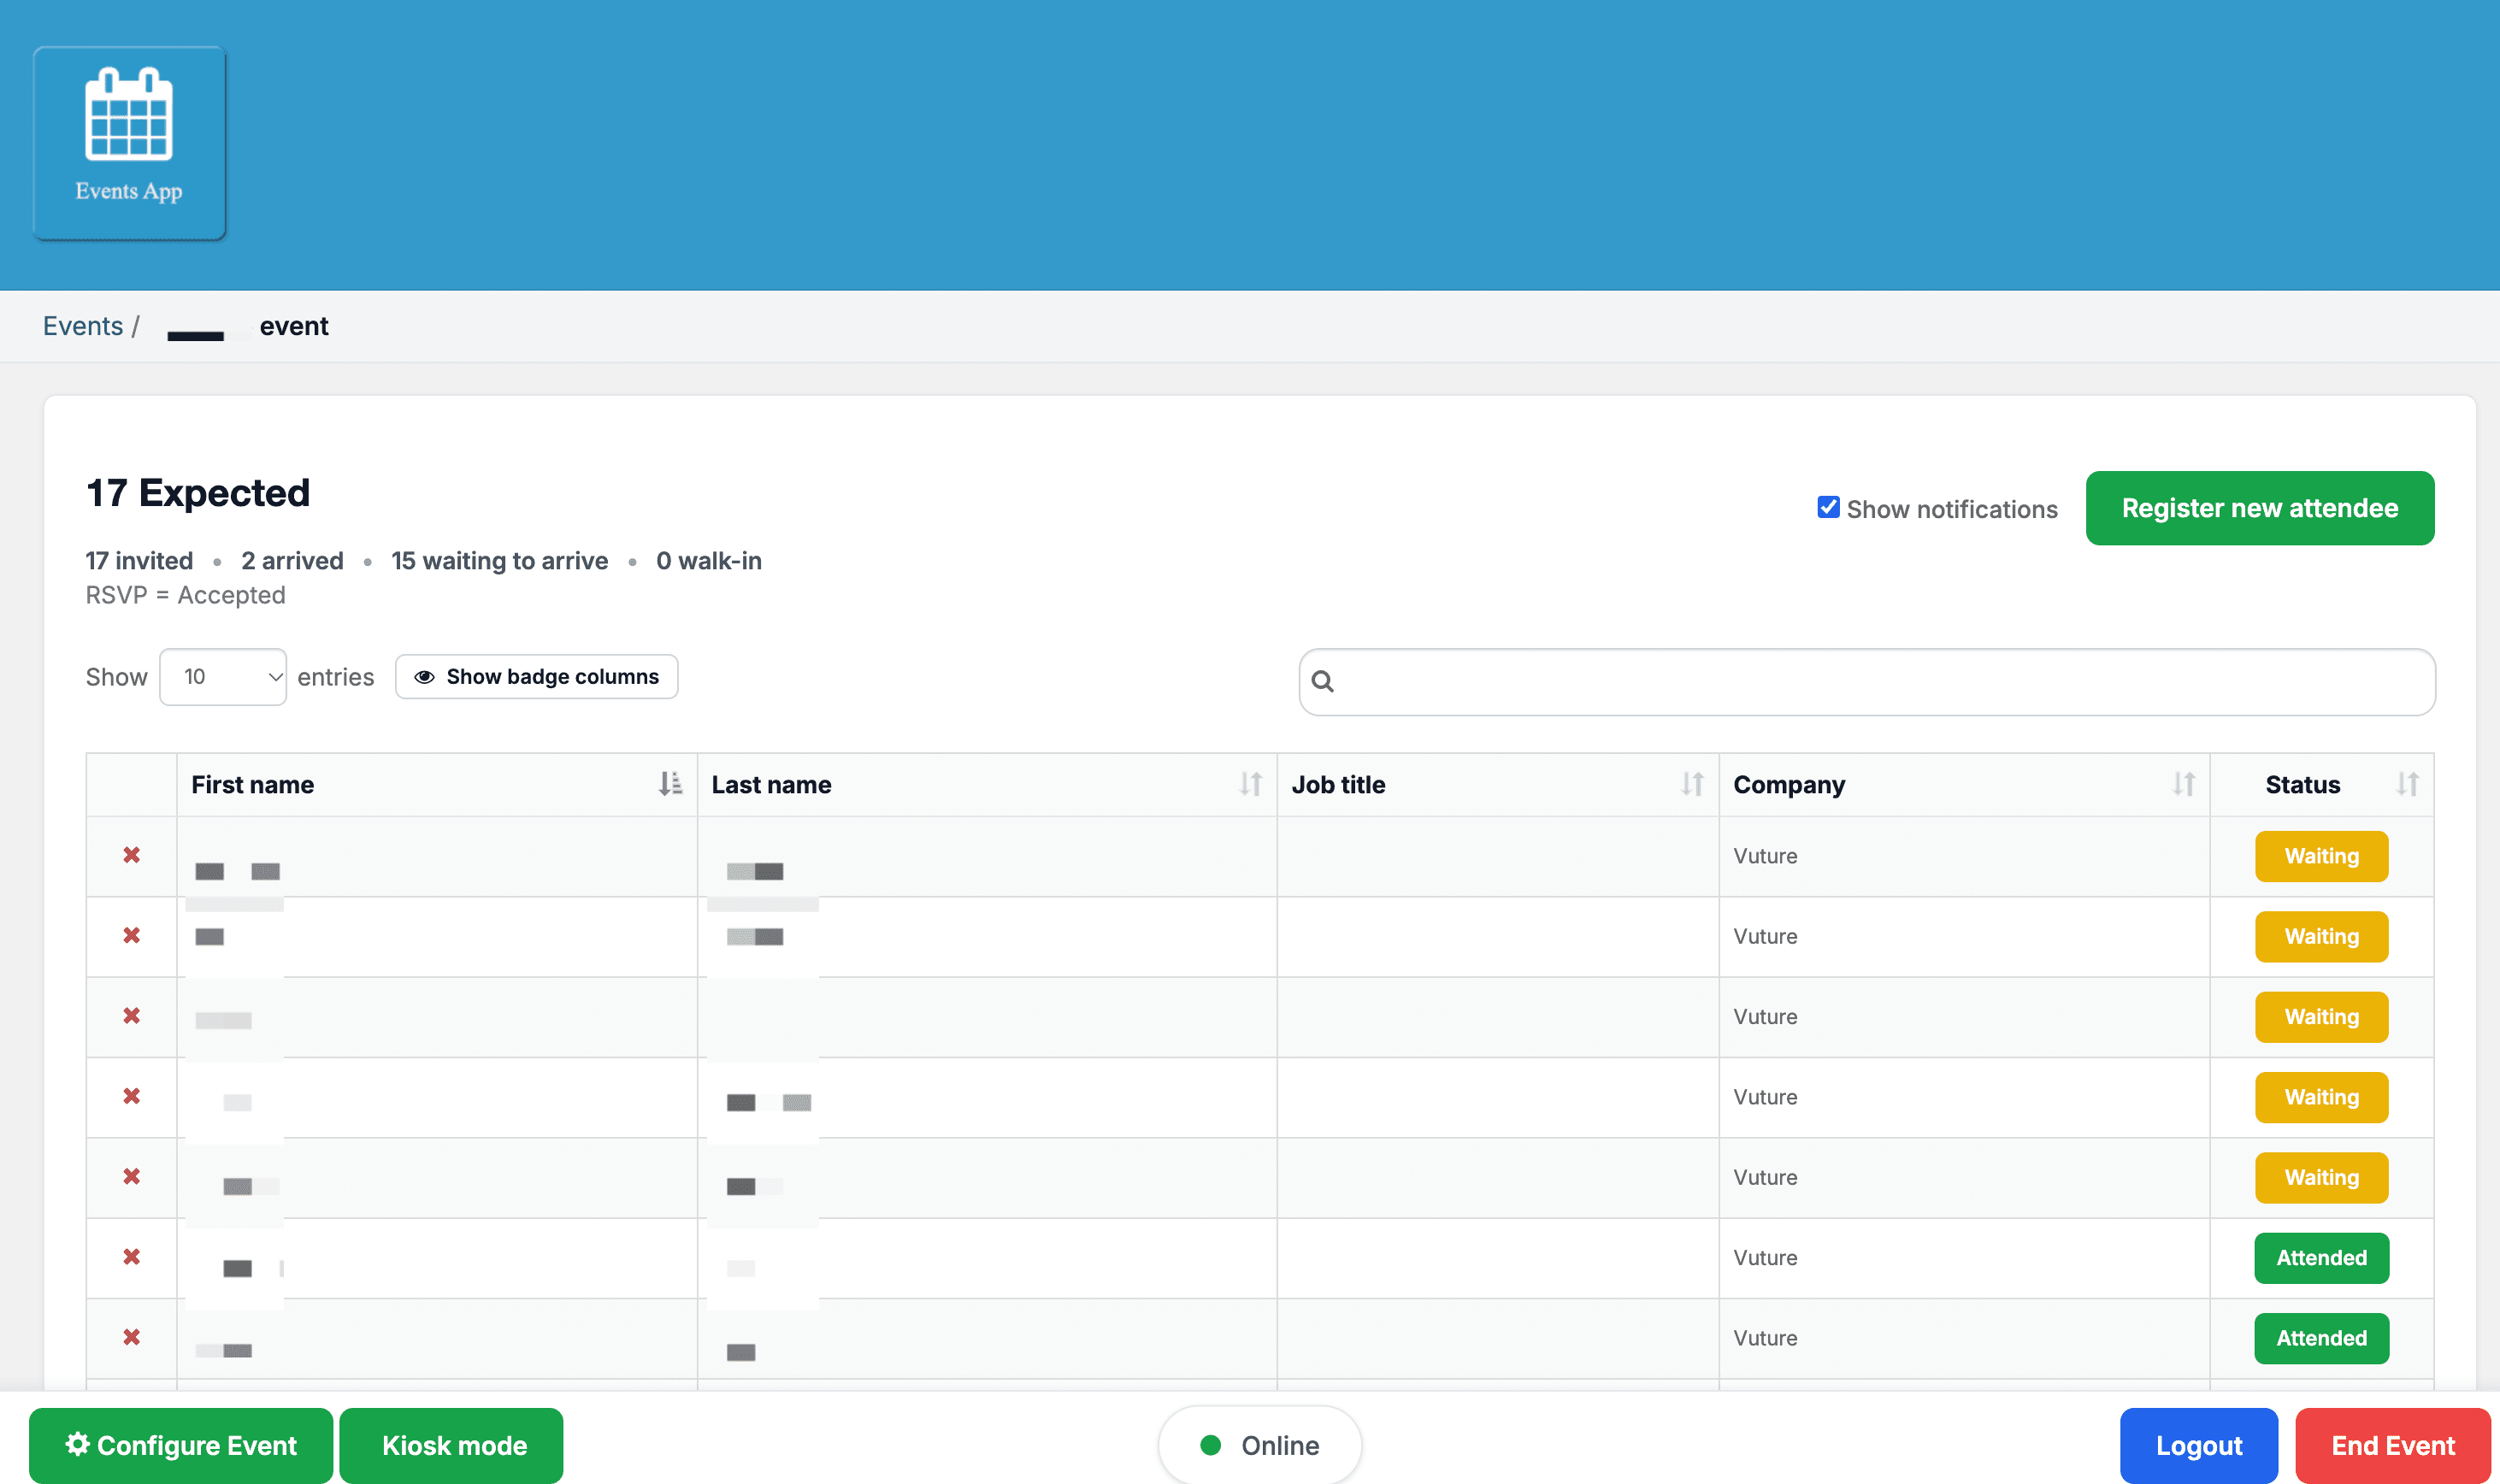Image resolution: width=2500 pixels, height=1484 pixels.
Task: Switch to Kiosk mode
Action: point(451,1445)
